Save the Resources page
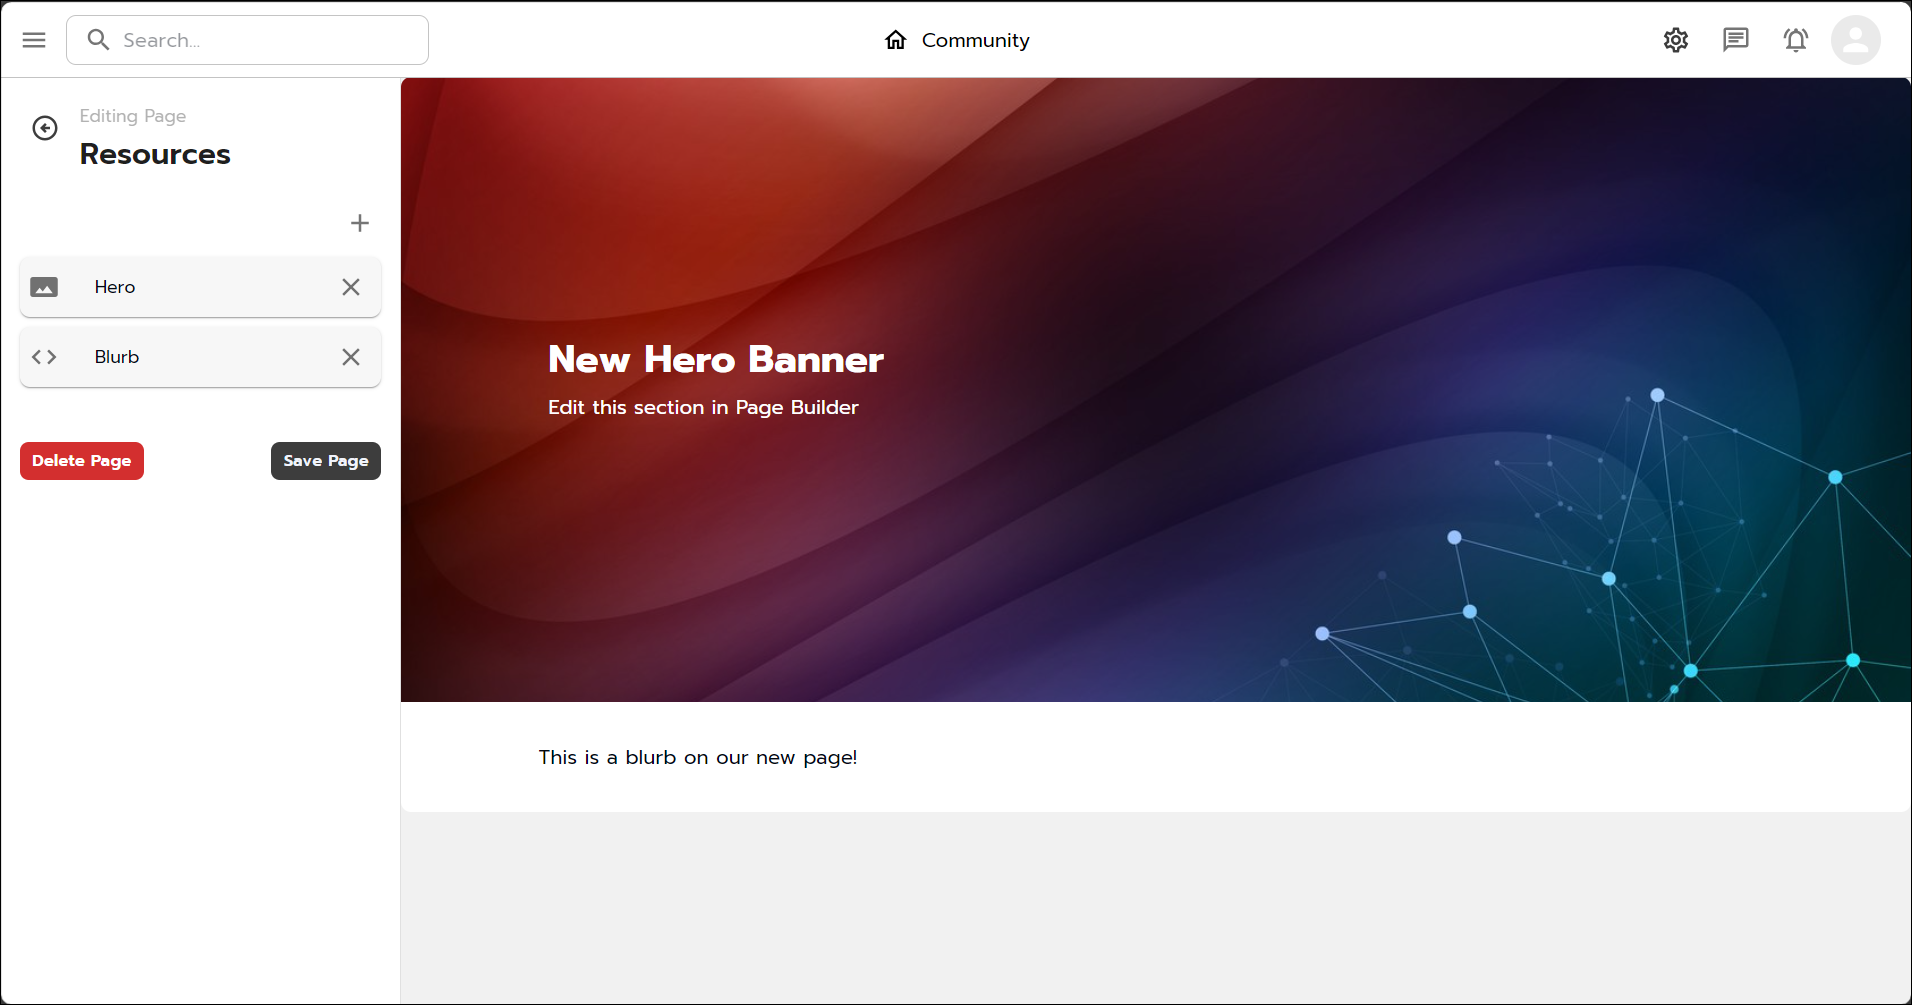Image resolution: width=1912 pixels, height=1005 pixels. [x=325, y=461]
